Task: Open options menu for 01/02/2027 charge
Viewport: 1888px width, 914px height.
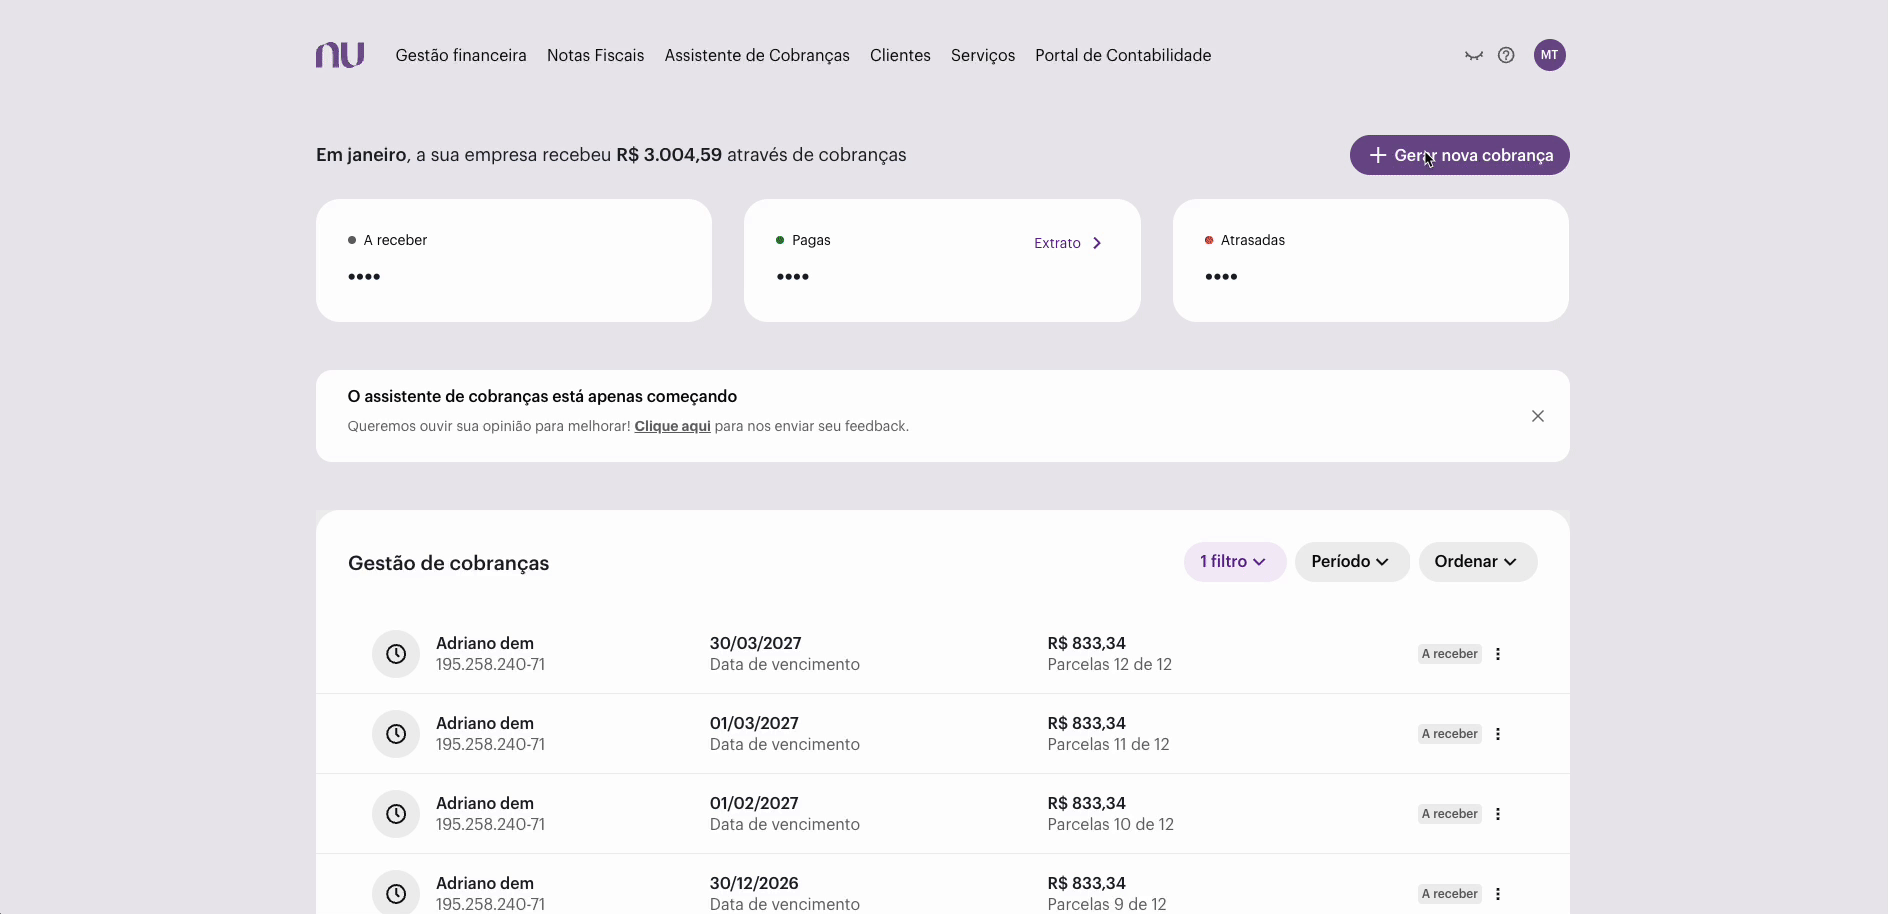Action: click(1498, 814)
